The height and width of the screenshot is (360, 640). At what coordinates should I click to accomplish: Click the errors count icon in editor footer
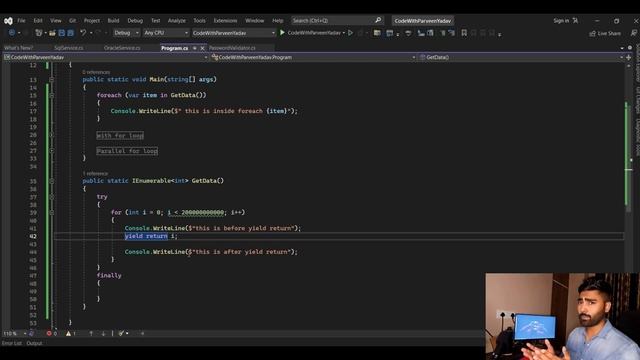click(x=49, y=333)
